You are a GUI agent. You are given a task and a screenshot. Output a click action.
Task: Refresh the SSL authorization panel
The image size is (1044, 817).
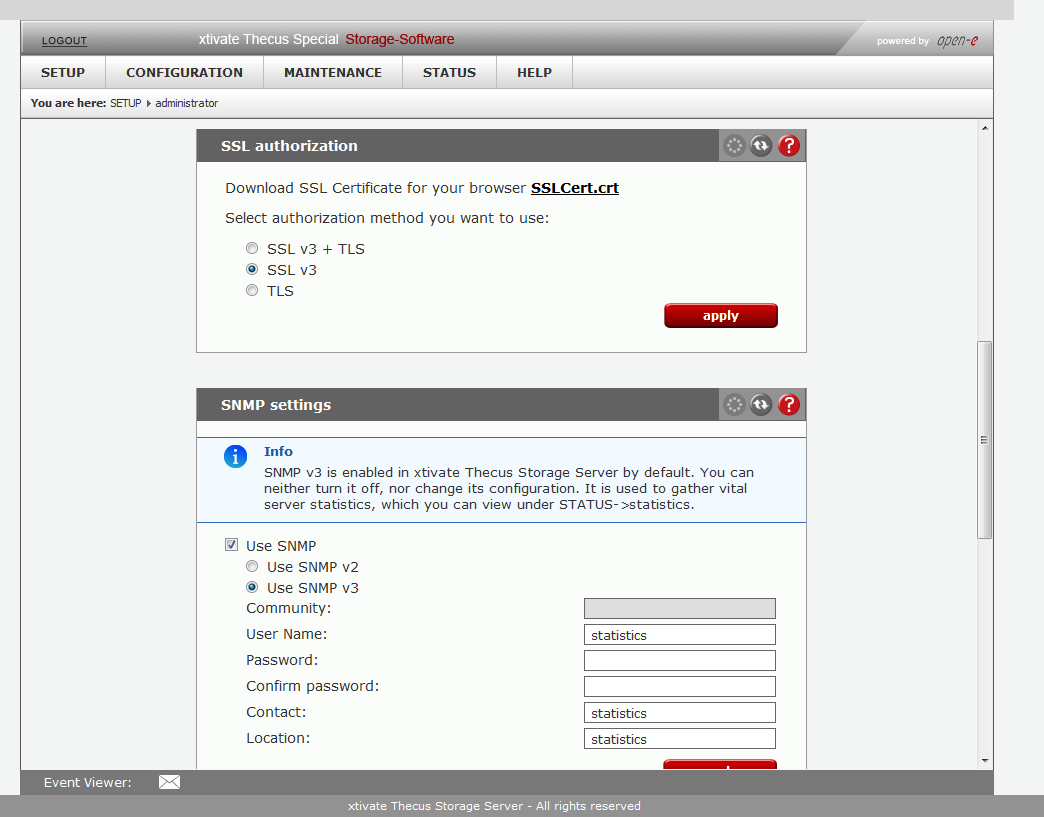pos(761,146)
